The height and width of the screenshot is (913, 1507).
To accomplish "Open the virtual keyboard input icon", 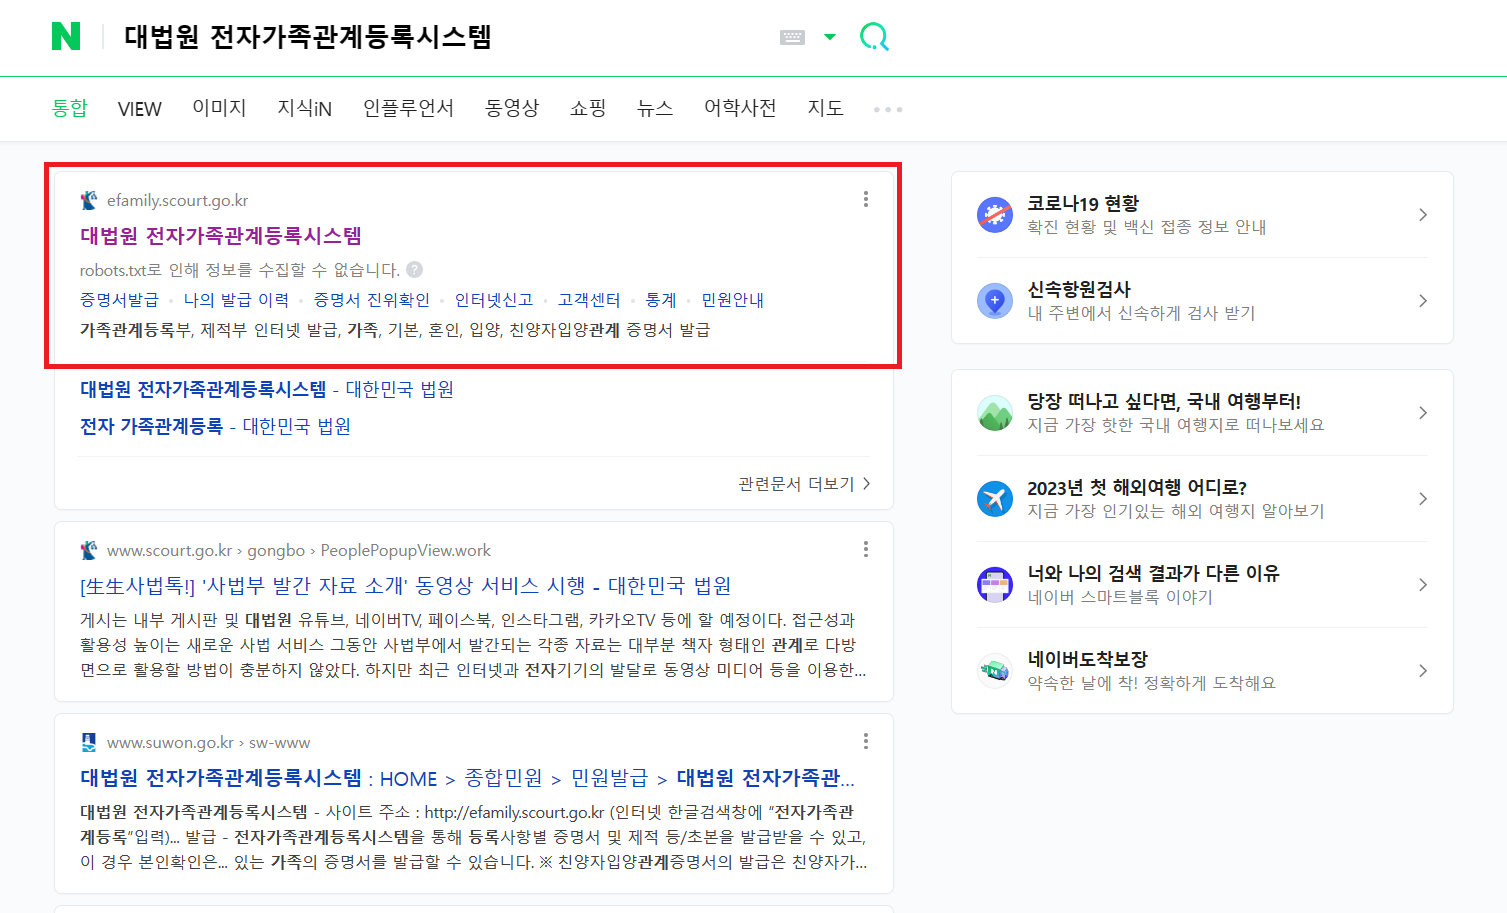I will coord(792,37).
